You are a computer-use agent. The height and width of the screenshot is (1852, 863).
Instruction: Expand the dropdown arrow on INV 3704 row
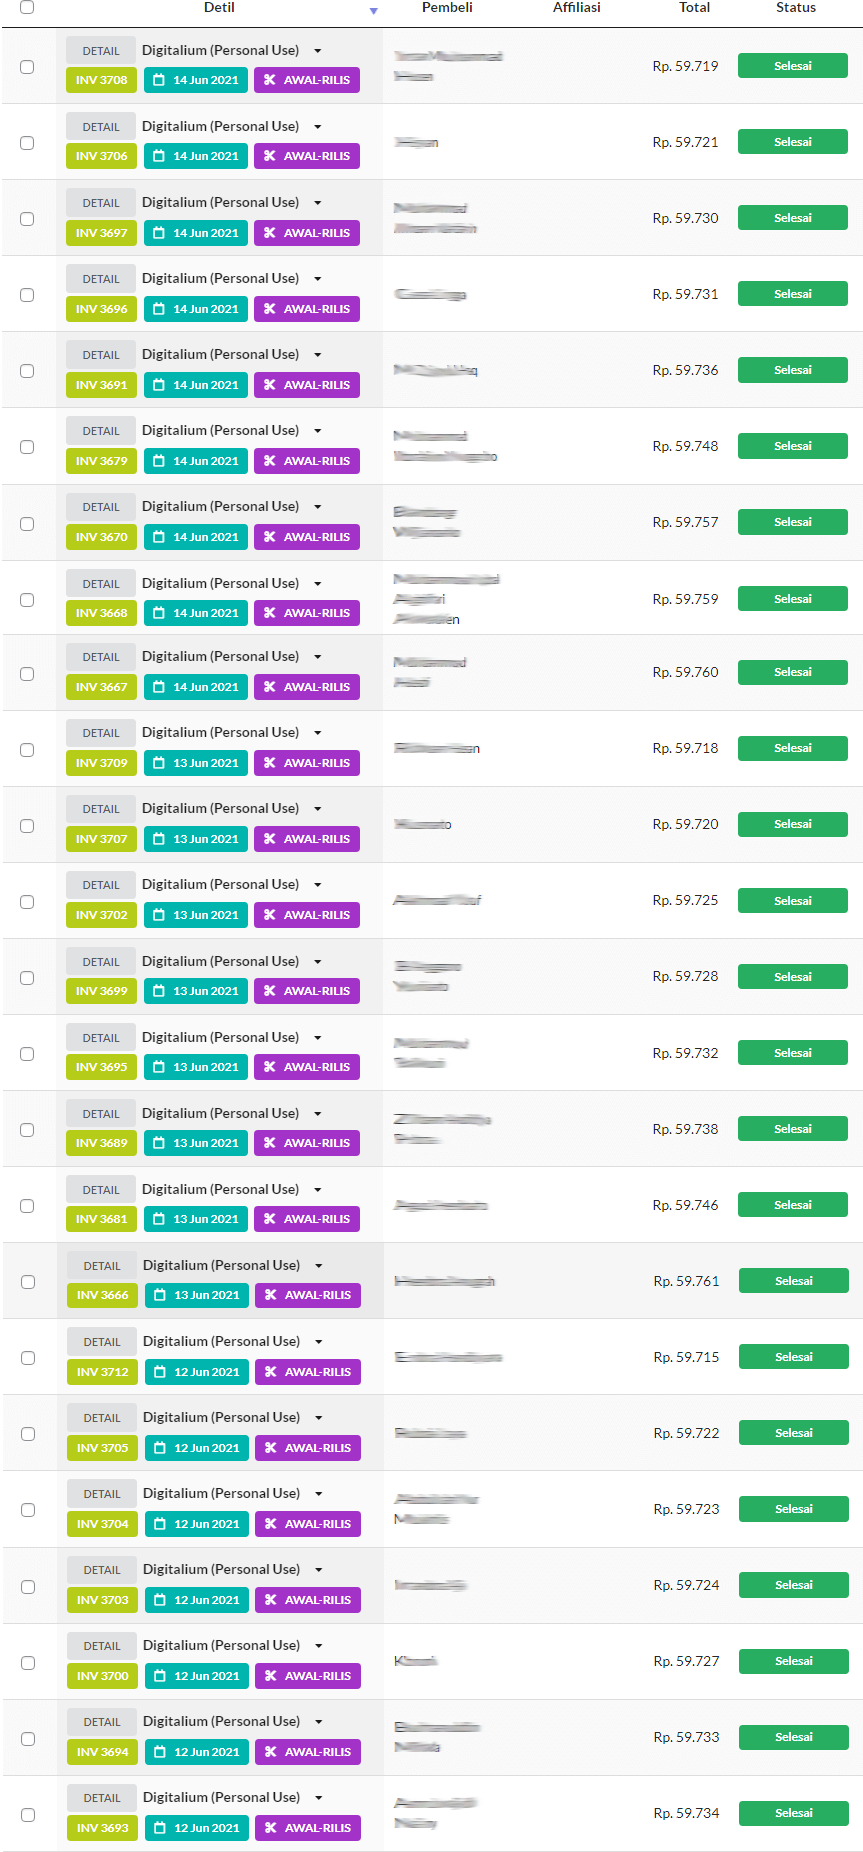tap(319, 1494)
